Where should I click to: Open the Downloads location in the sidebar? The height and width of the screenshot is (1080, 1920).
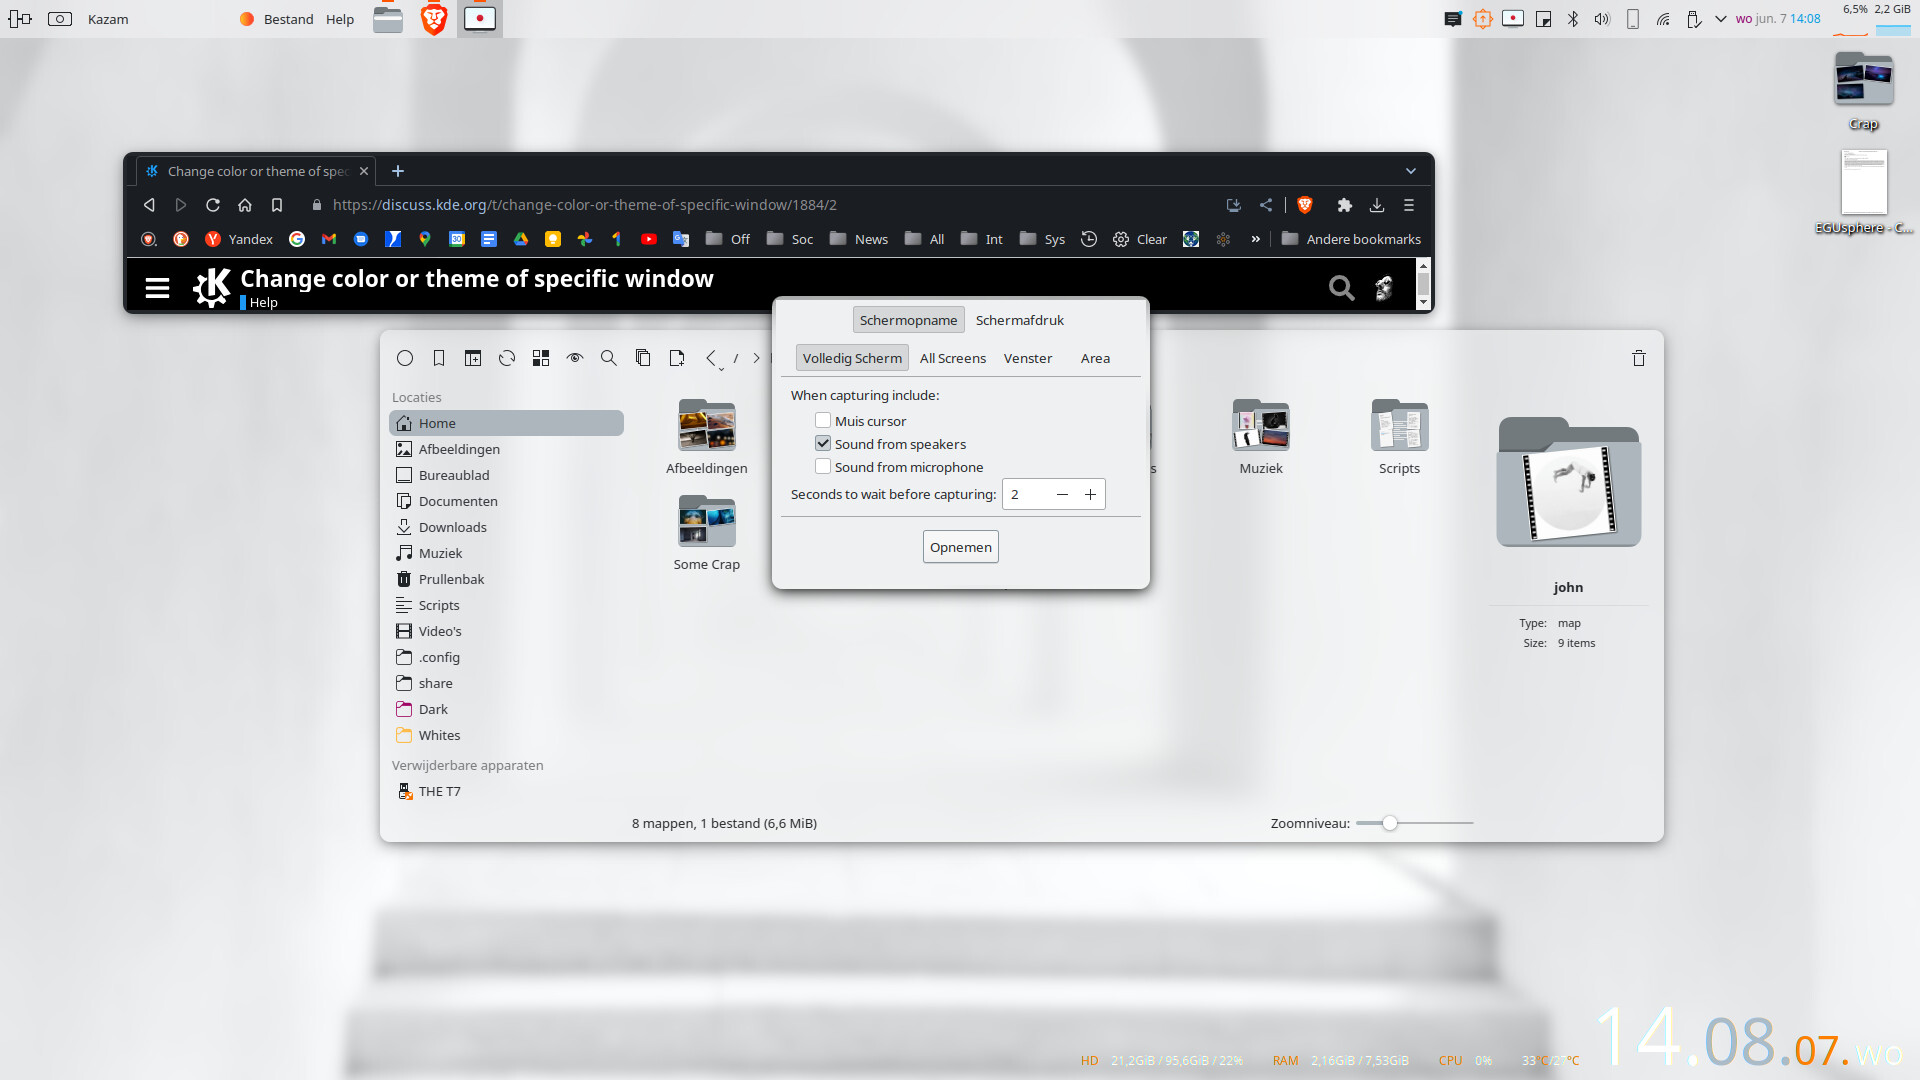pyautogui.click(x=506, y=527)
